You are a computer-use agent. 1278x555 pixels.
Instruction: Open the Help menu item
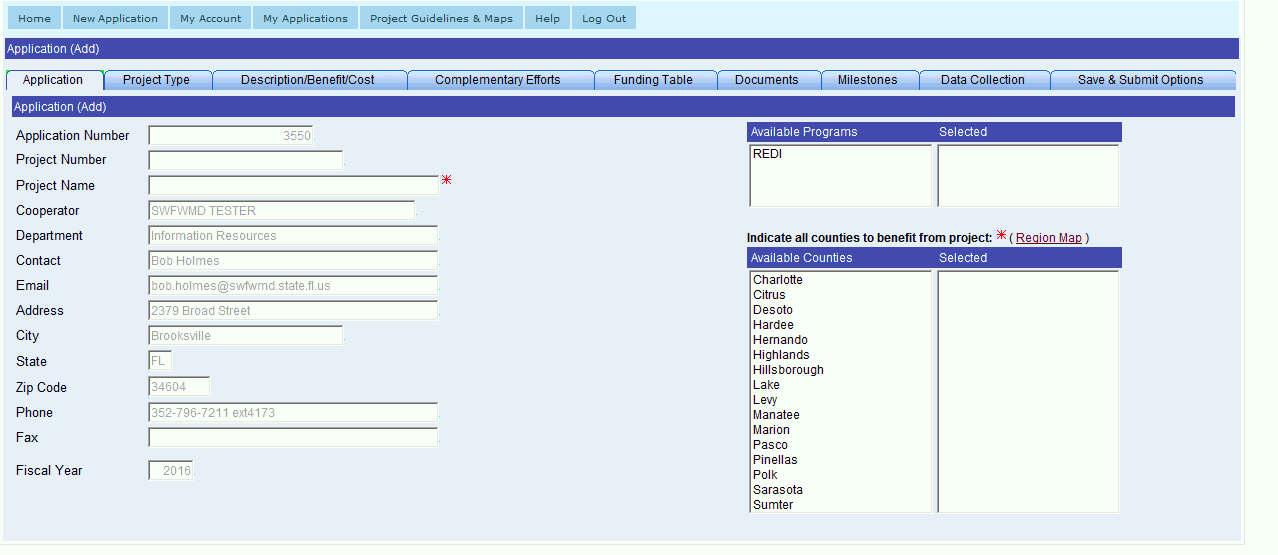547,18
